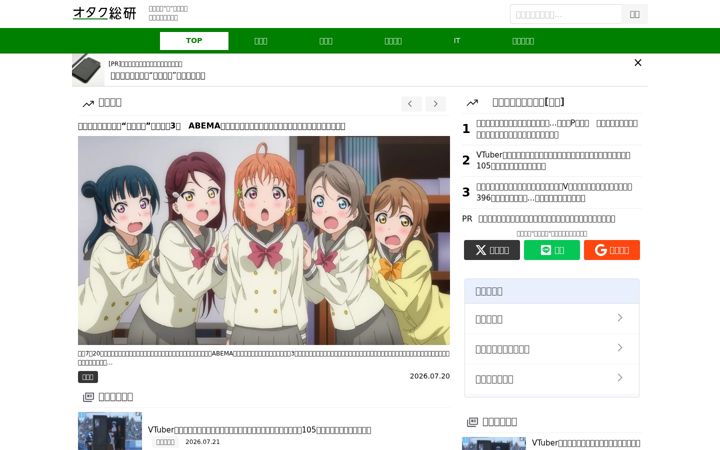This screenshot has height=450, width=720.
Task: Open lower-right sidebar VTuber article title
Action: 586,443
